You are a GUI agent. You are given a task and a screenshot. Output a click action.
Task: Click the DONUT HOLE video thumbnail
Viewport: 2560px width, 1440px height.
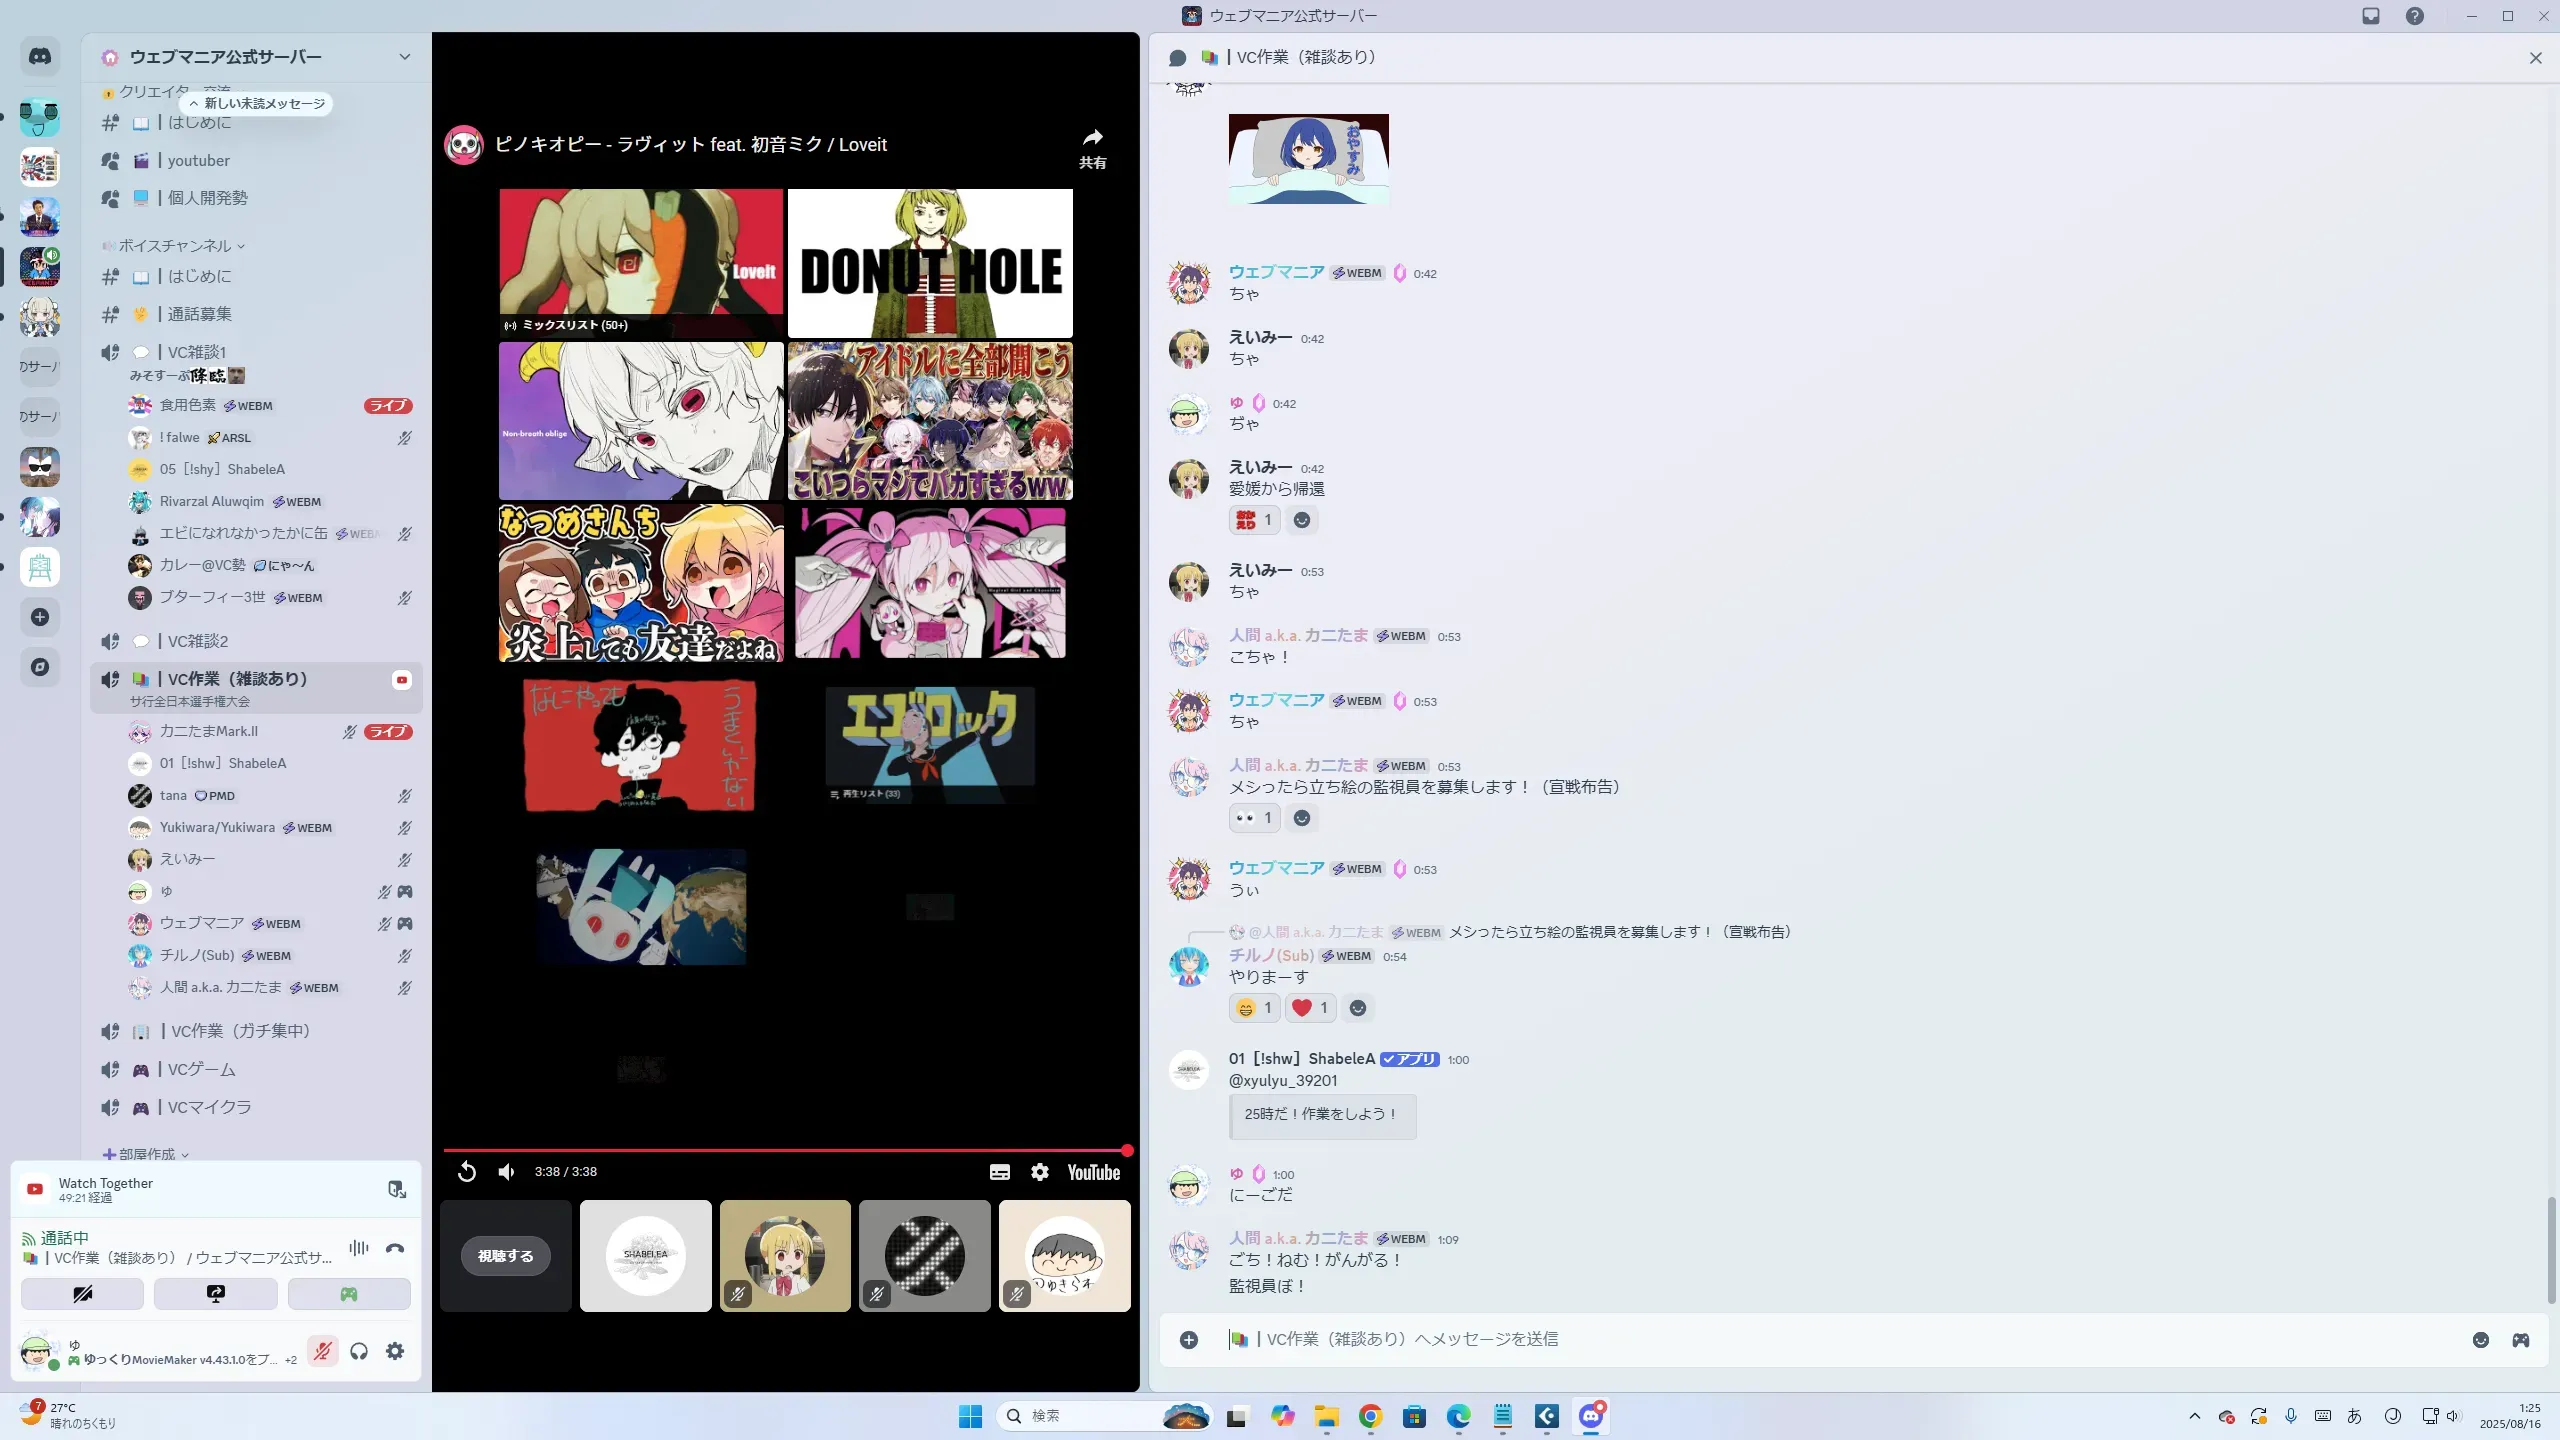pos(929,263)
